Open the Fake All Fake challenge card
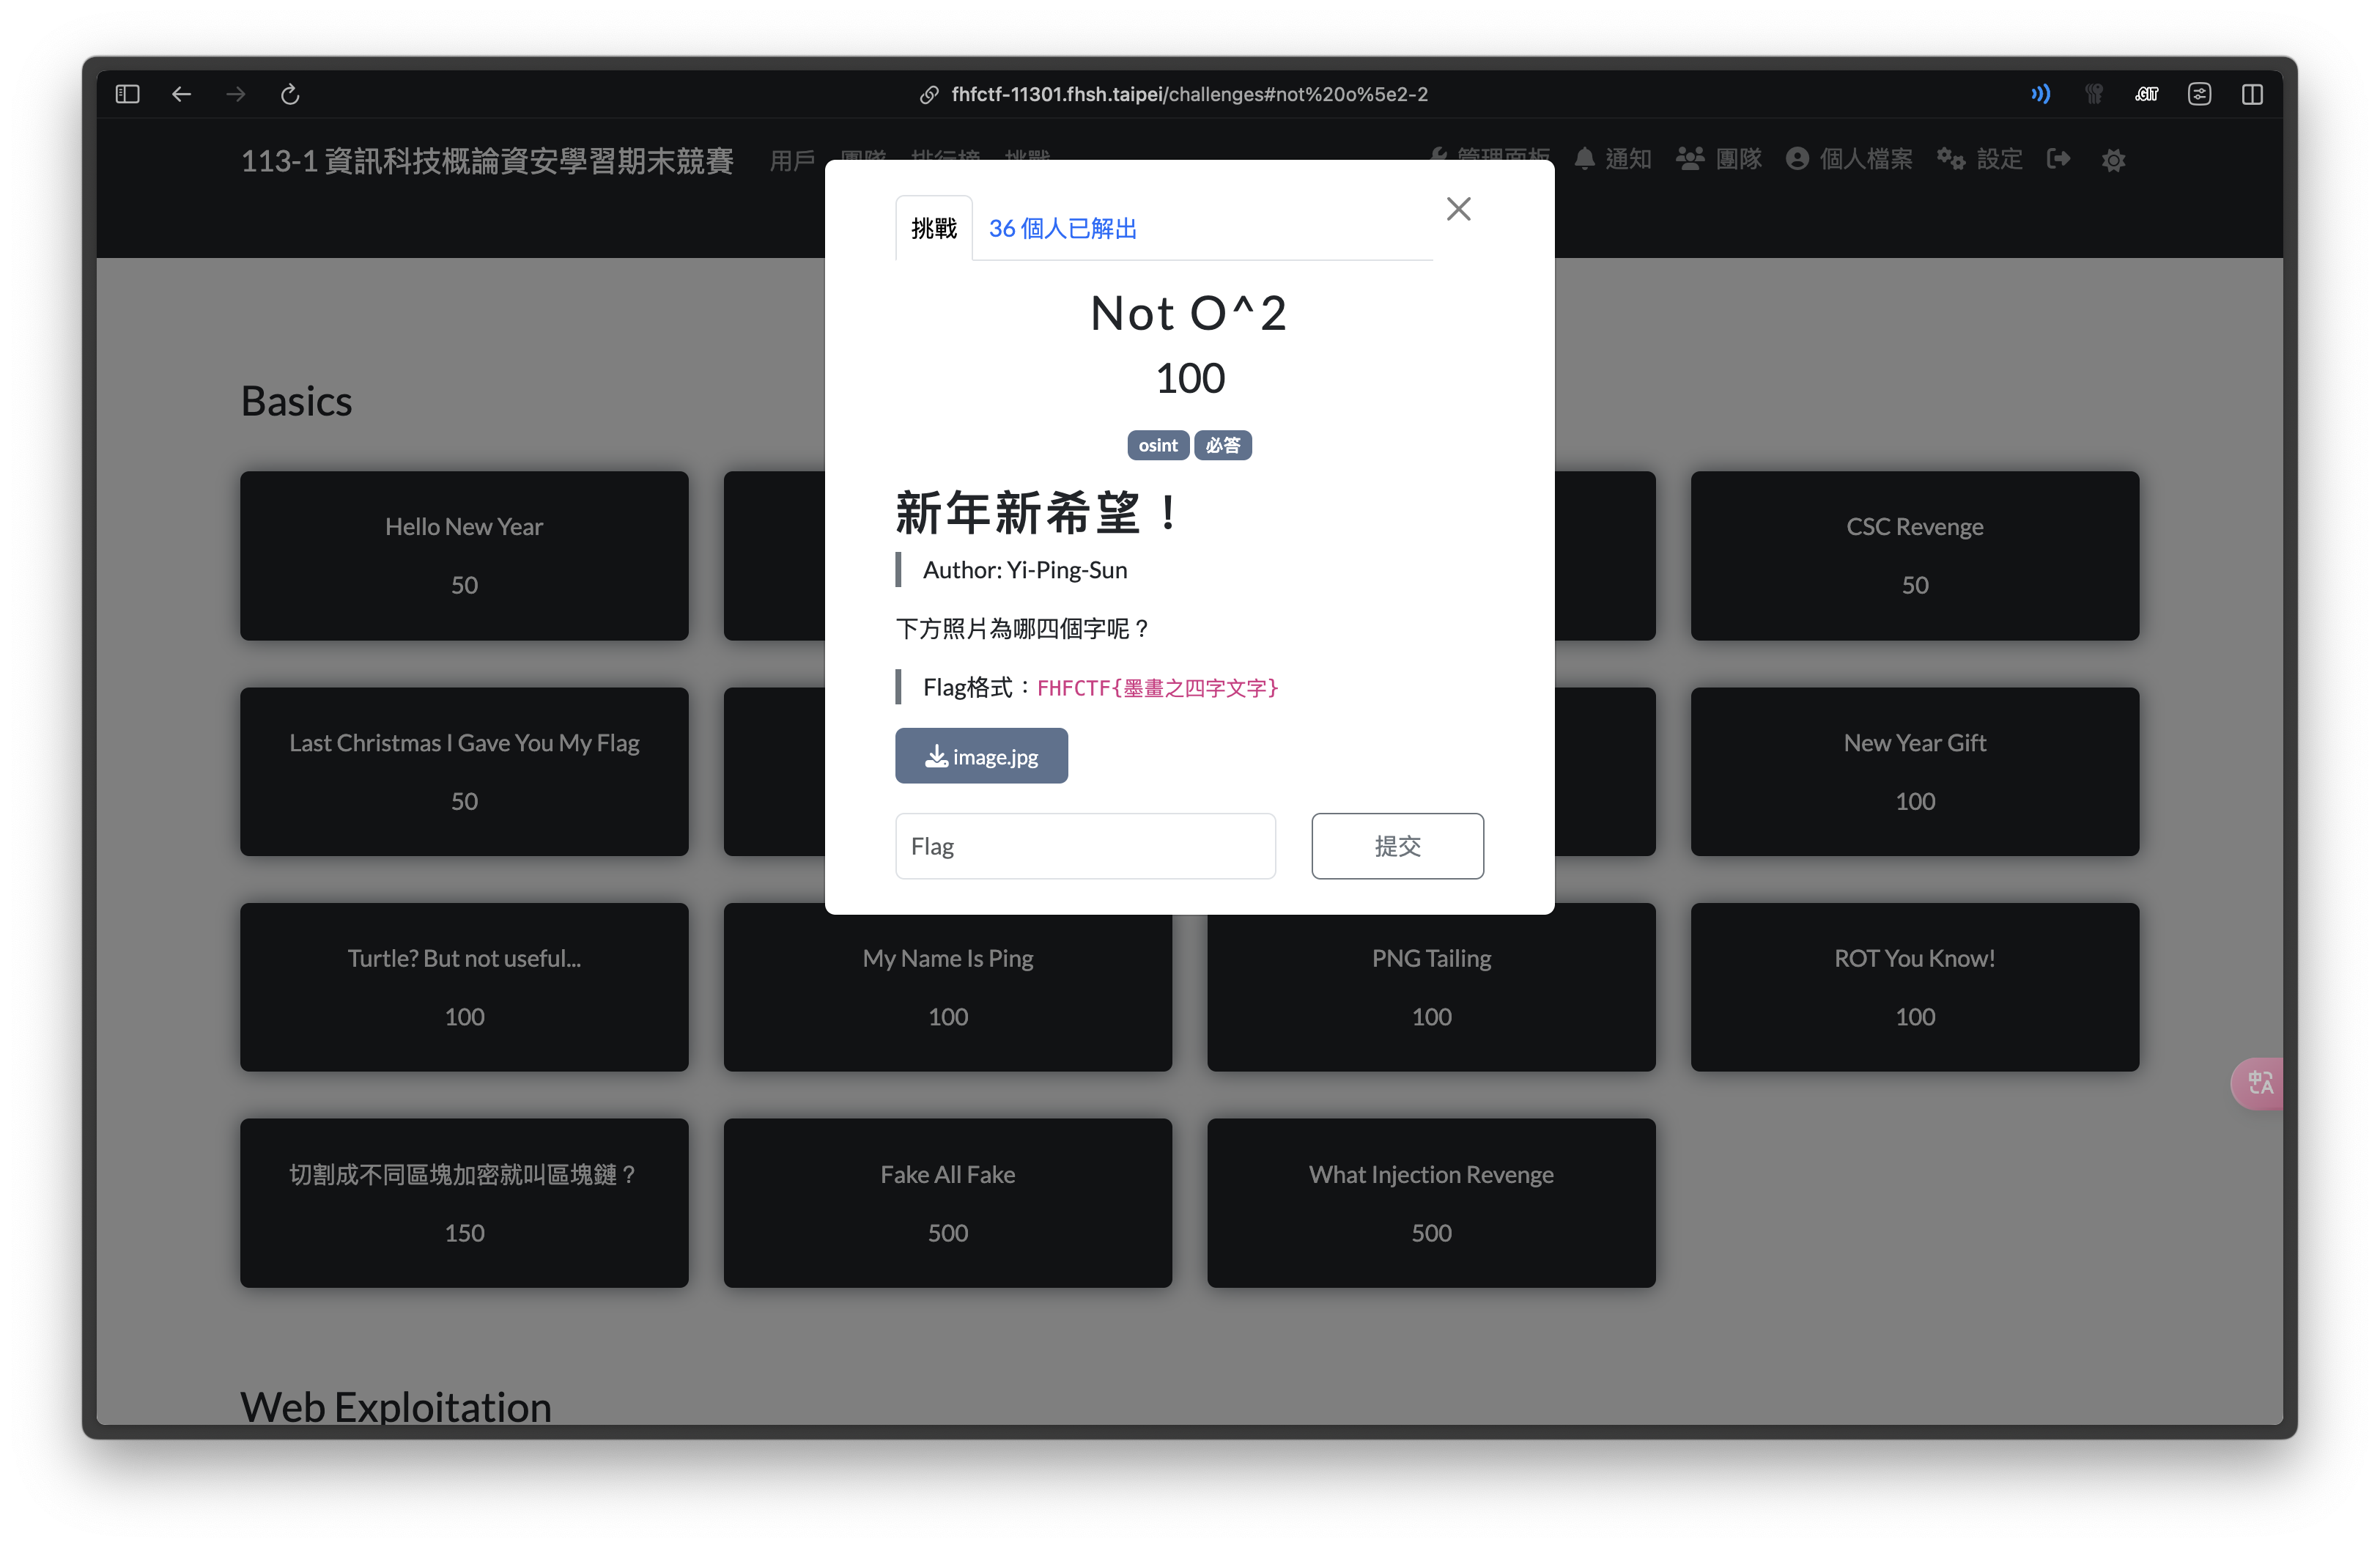The image size is (2380, 1548). (x=948, y=1203)
